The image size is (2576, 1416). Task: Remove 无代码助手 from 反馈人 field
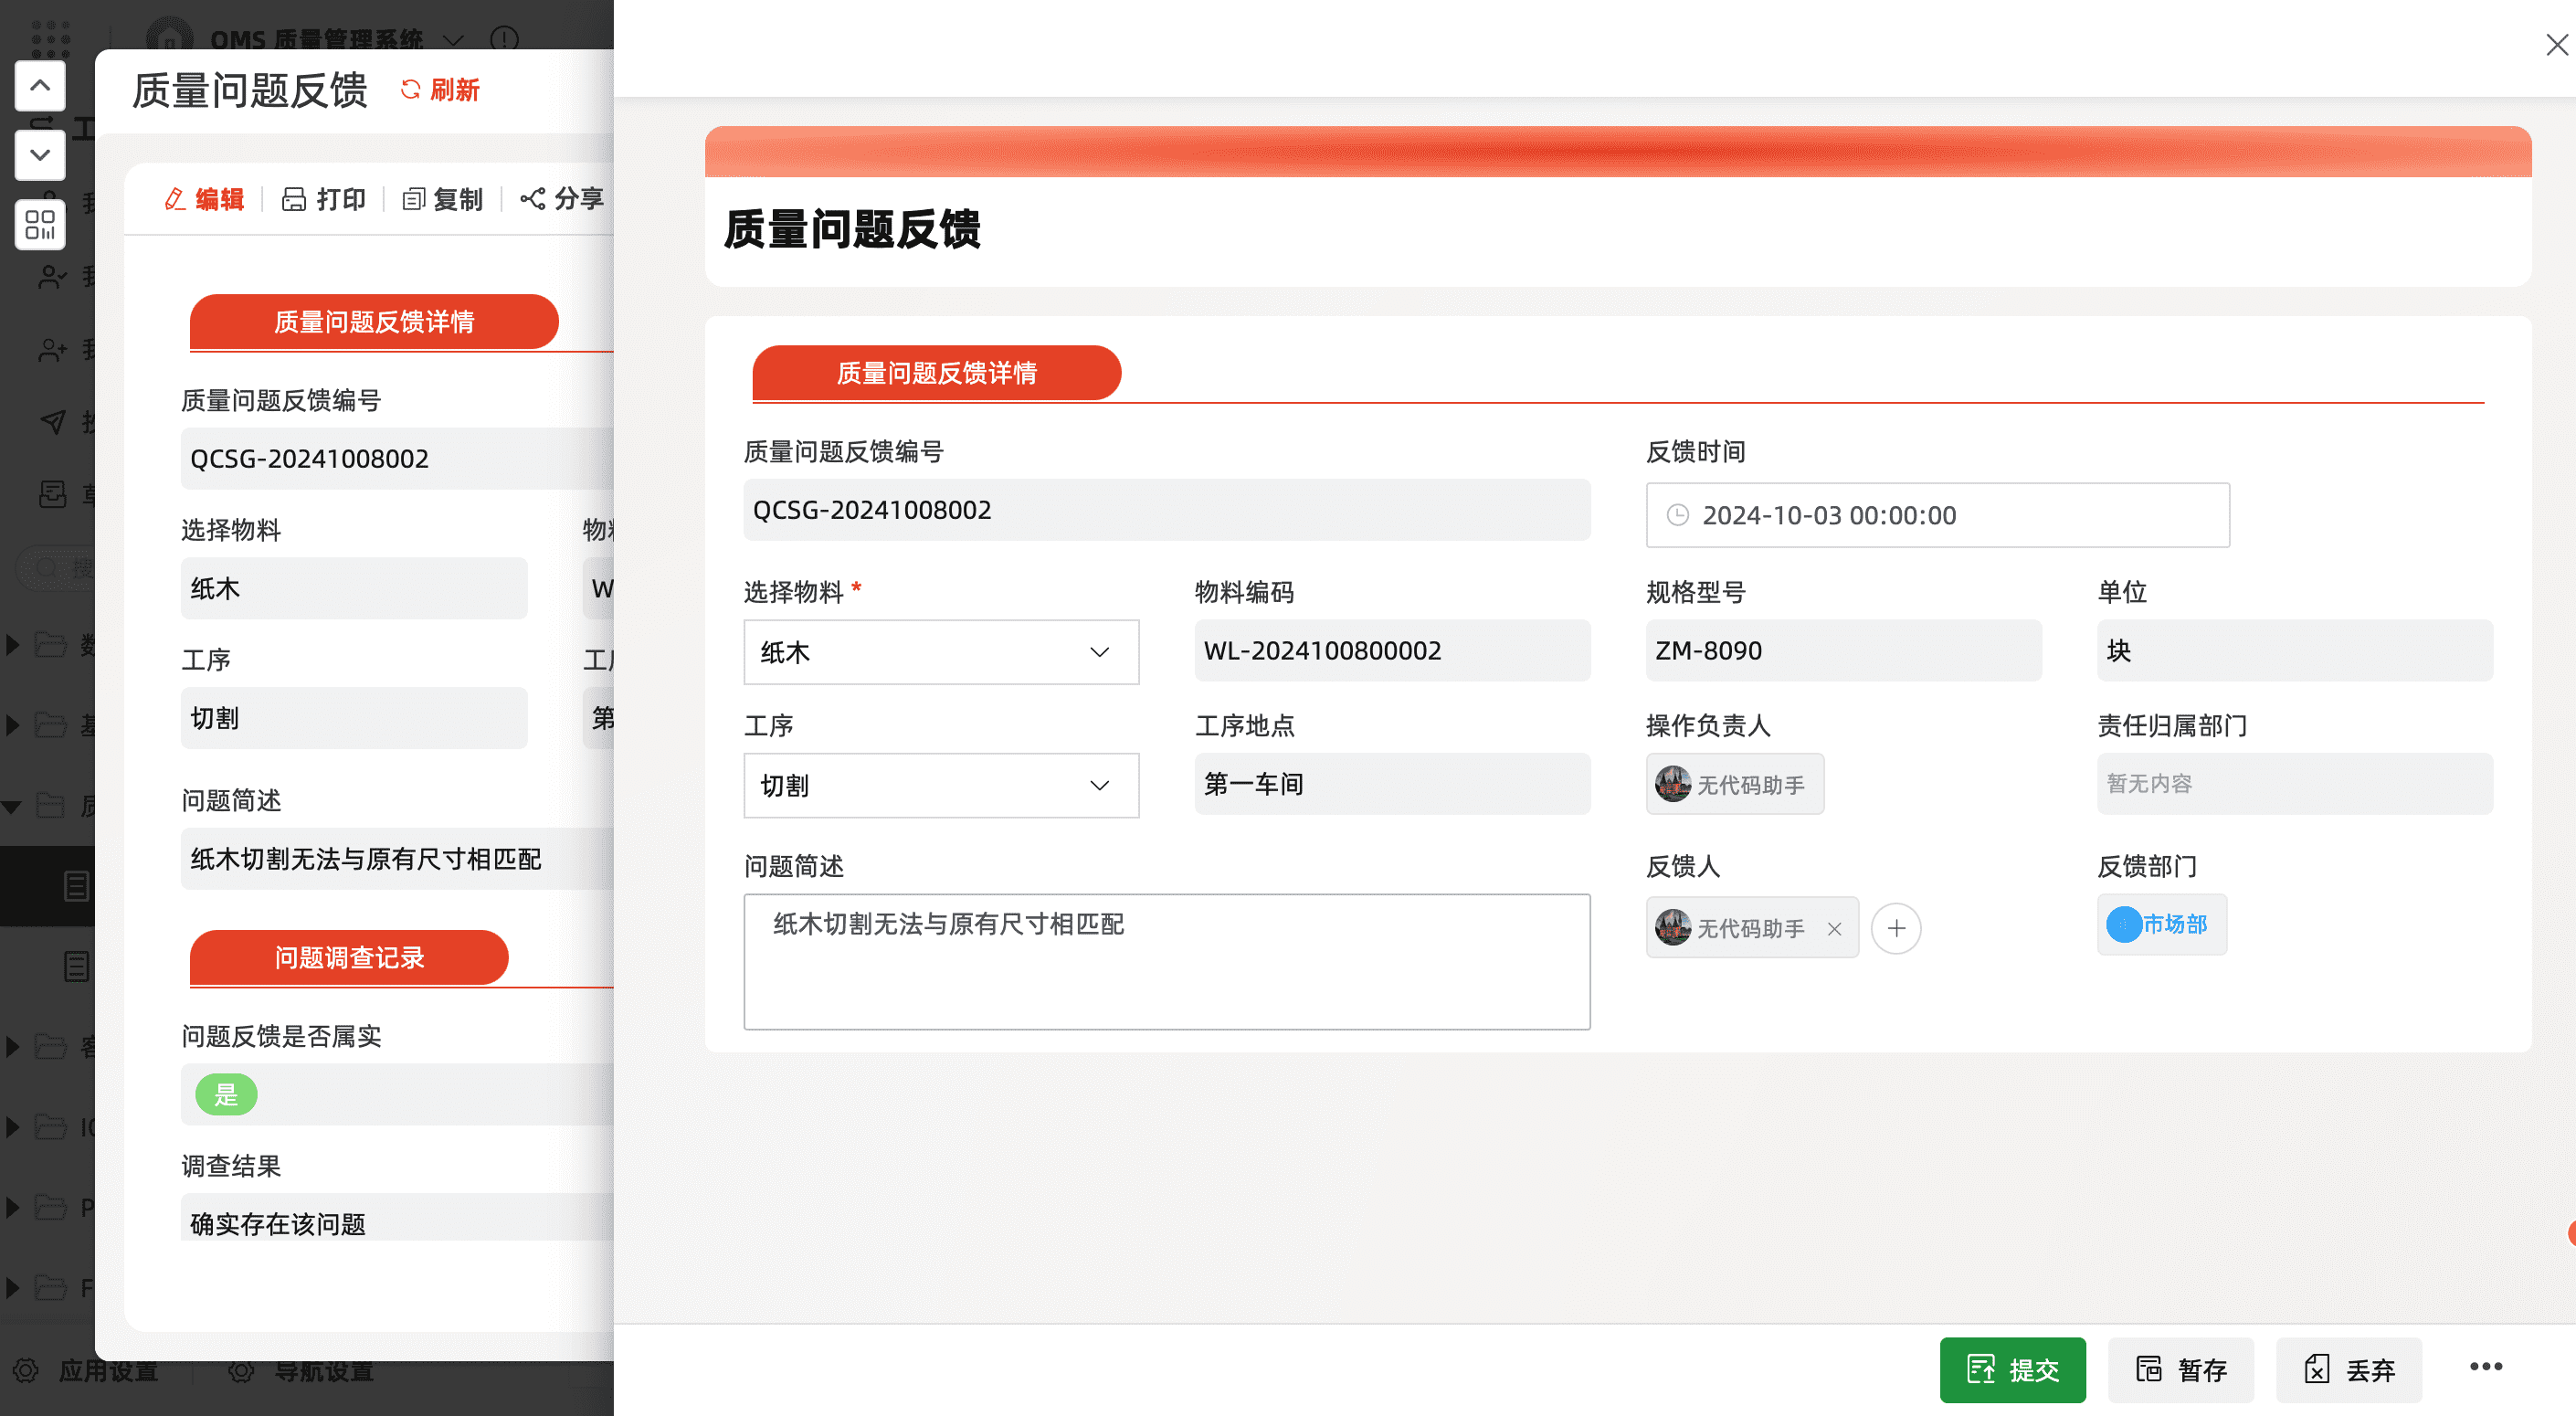pyautogui.click(x=1834, y=929)
